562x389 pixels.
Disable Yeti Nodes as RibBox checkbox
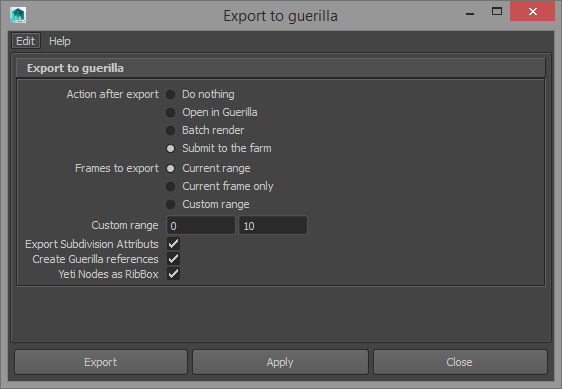[173, 274]
